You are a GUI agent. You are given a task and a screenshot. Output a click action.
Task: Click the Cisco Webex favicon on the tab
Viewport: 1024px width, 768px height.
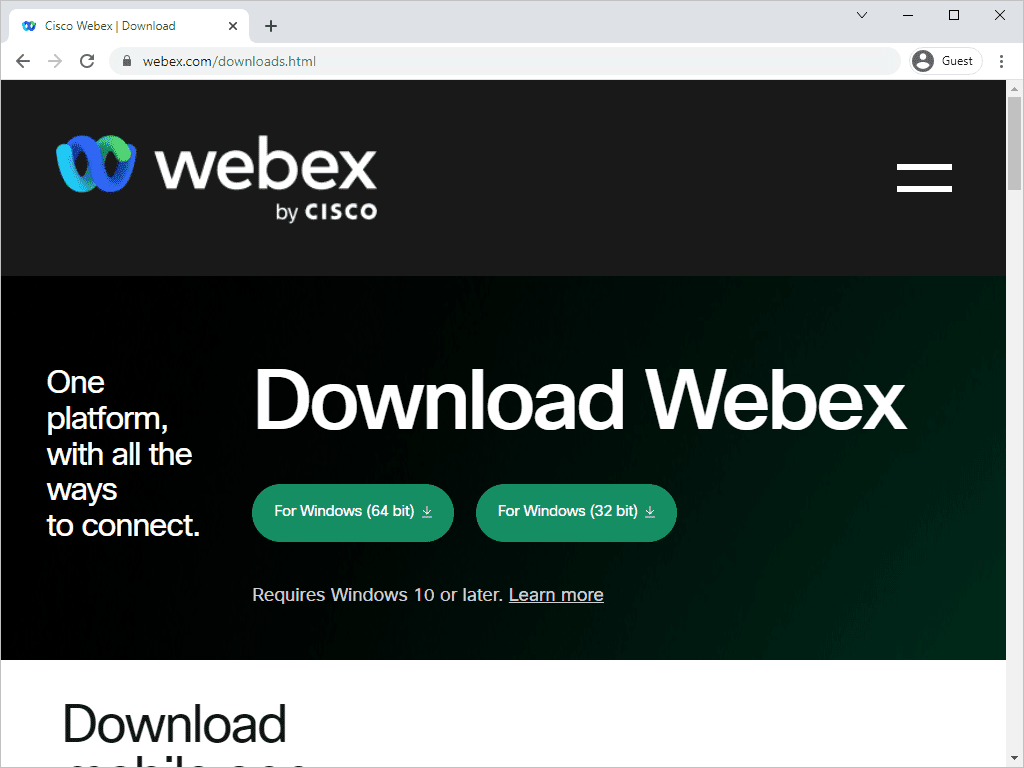click(27, 25)
